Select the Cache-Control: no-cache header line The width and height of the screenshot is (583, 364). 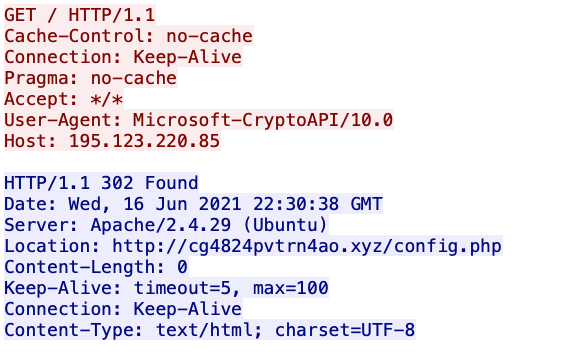click(x=129, y=36)
